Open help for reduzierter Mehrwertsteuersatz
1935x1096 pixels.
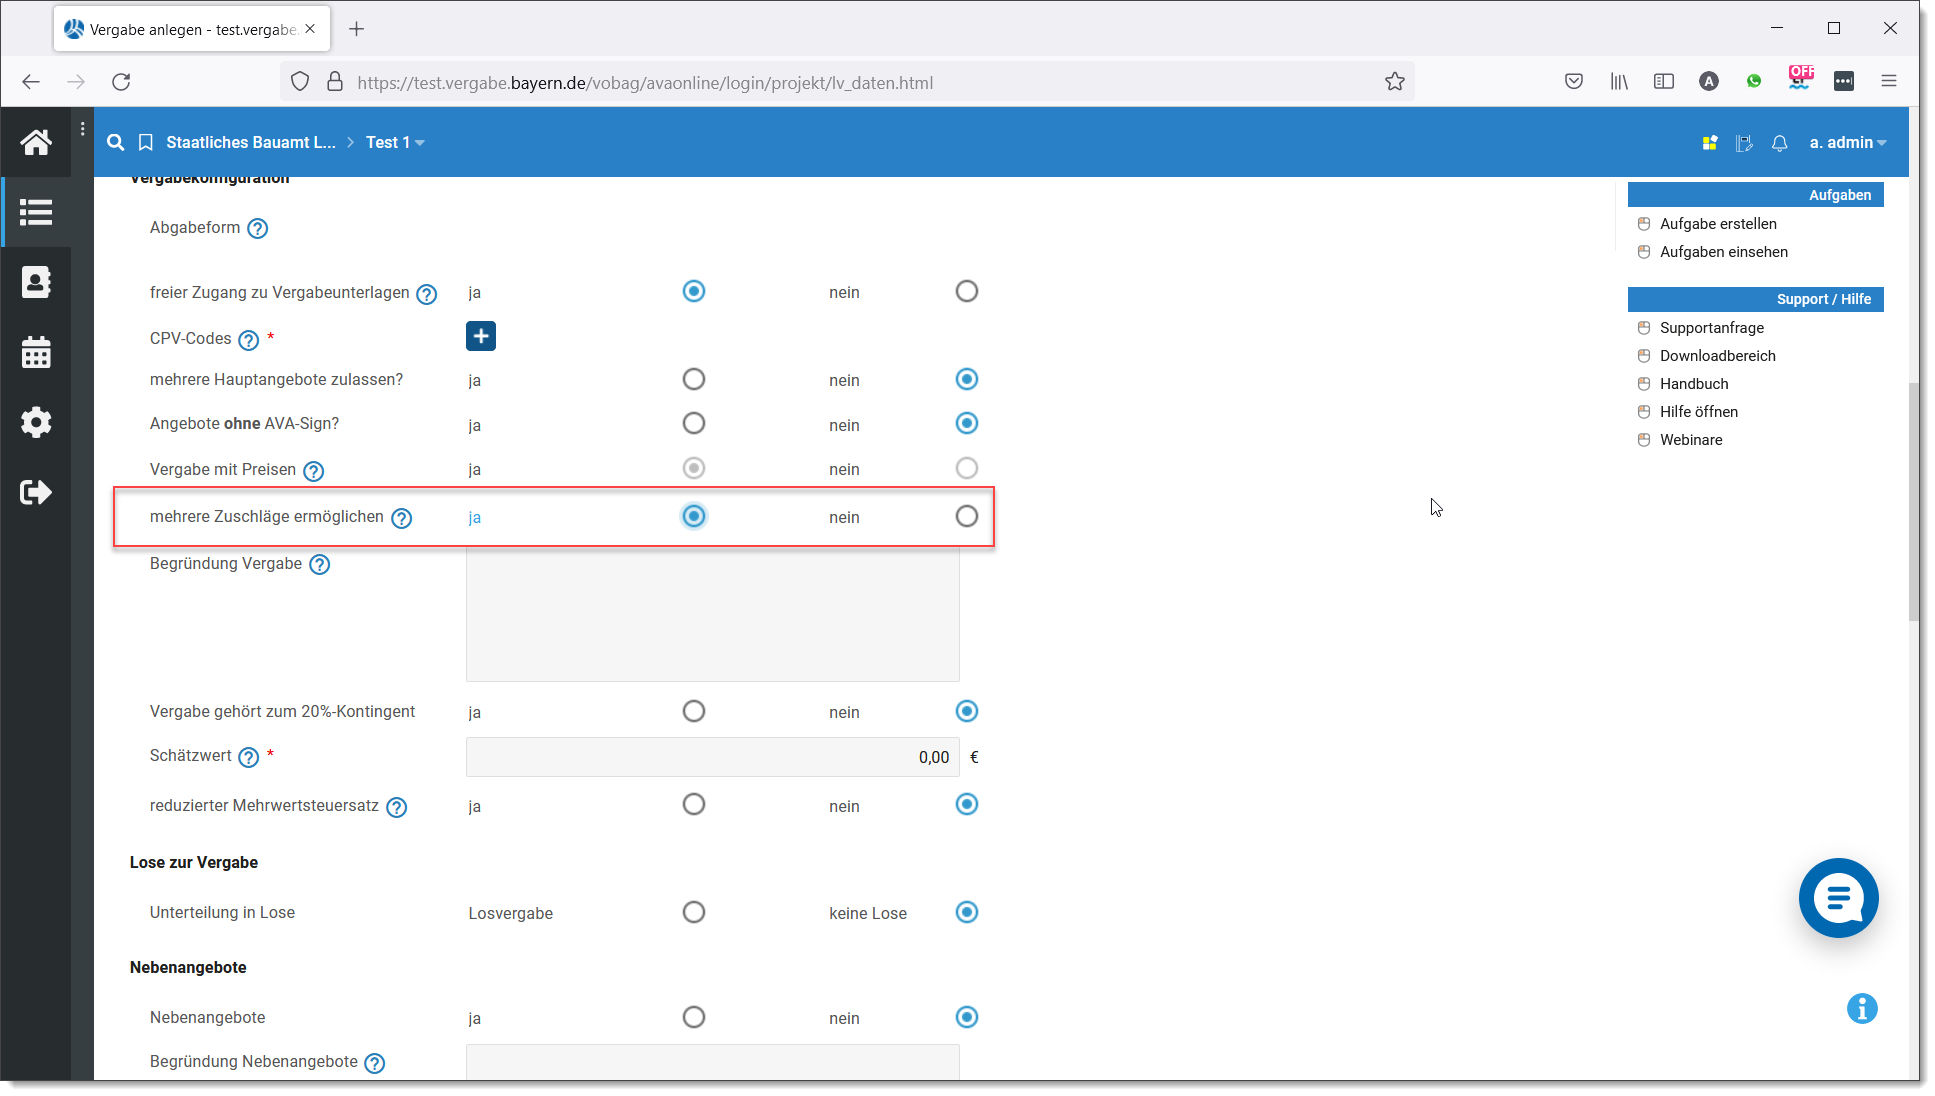pyautogui.click(x=397, y=807)
